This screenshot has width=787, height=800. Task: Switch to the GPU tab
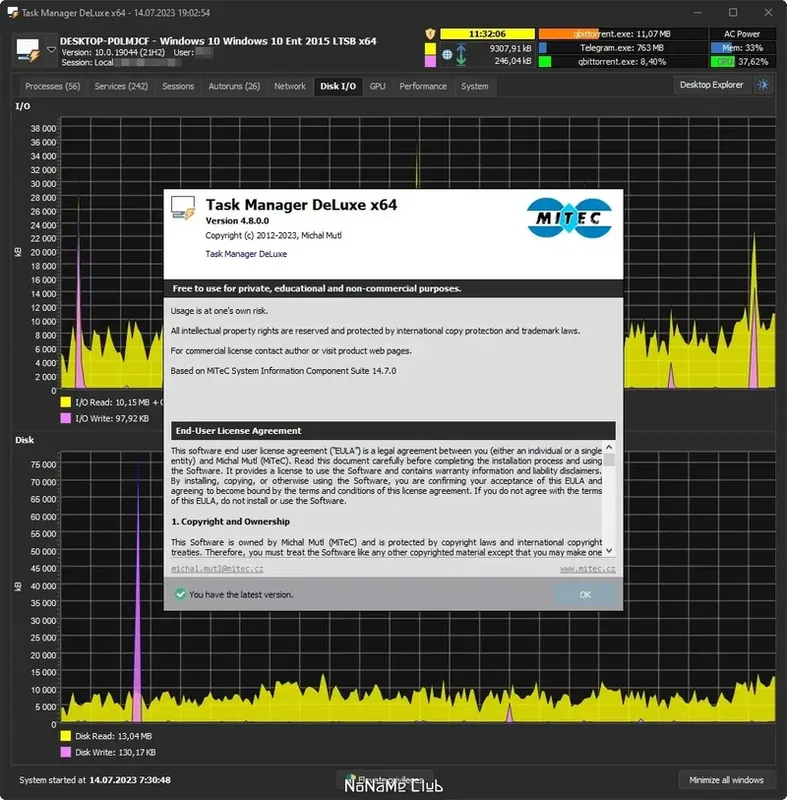[377, 86]
